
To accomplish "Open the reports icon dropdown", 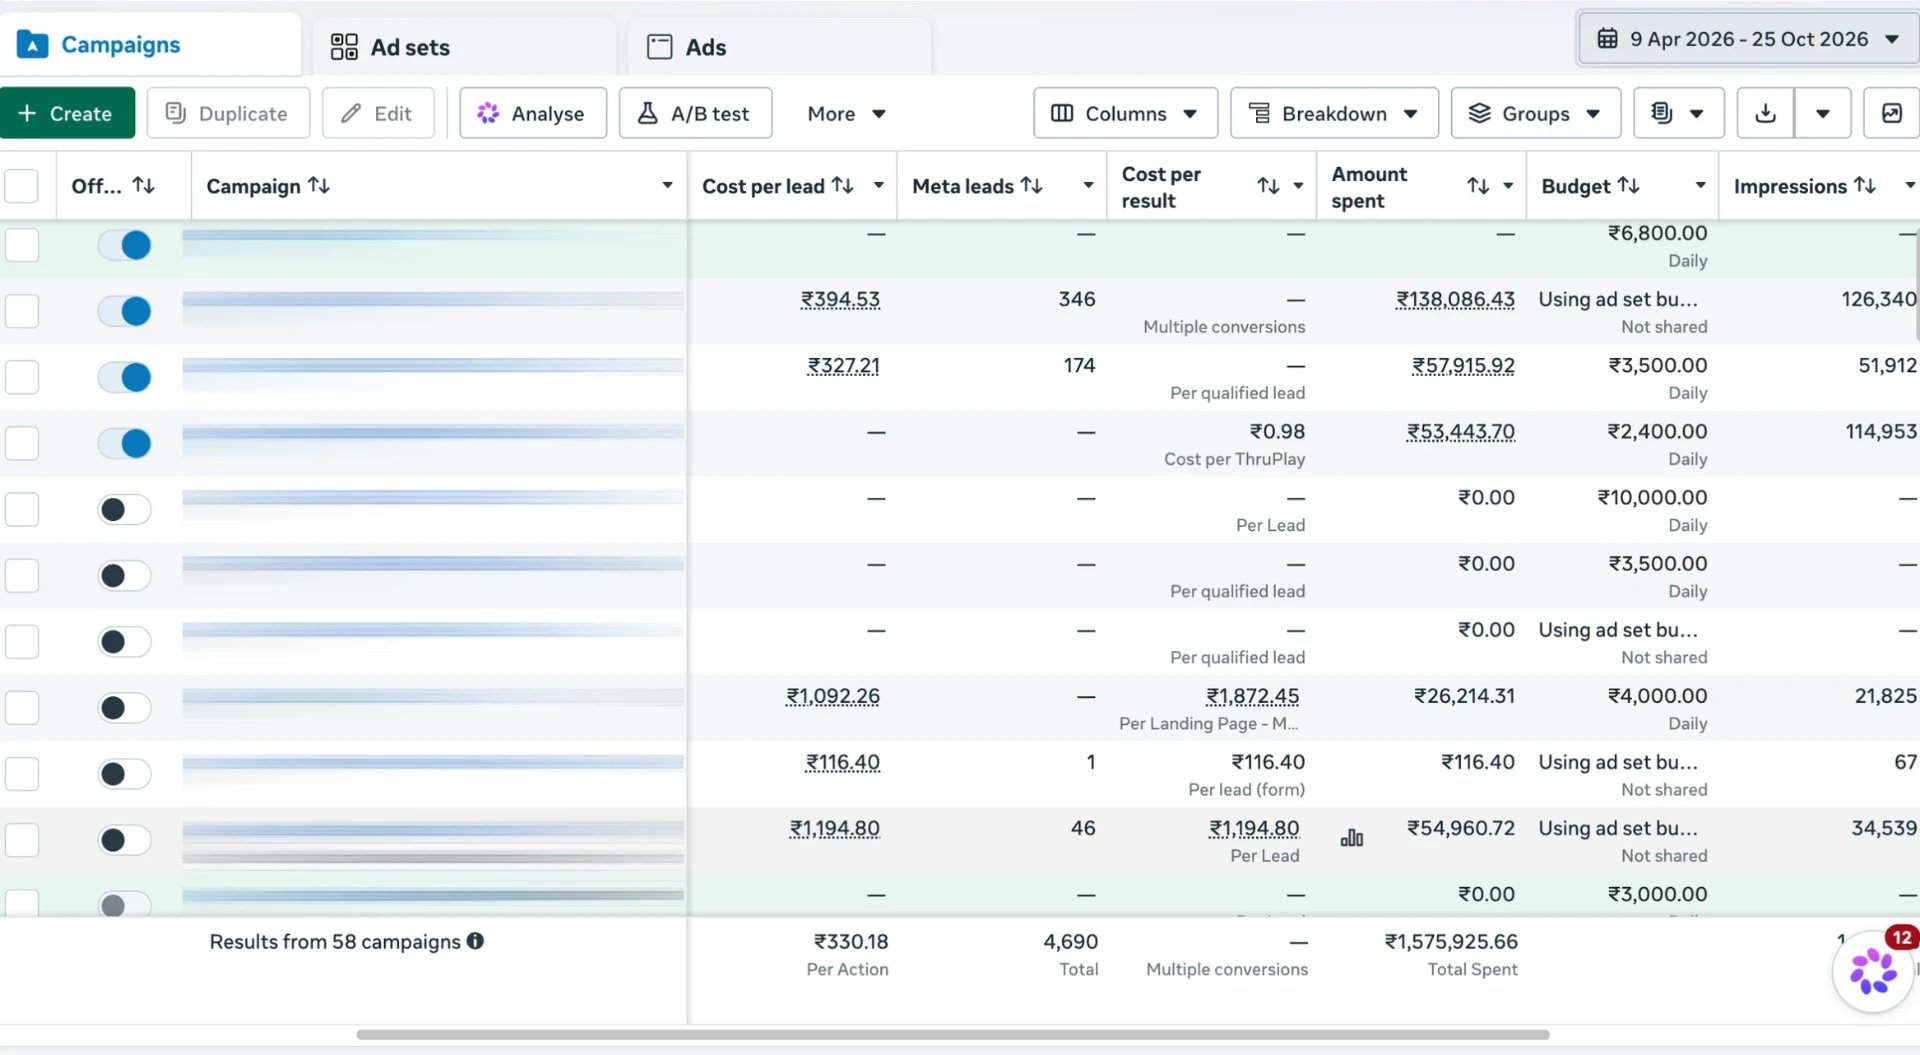I will [1678, 113].
